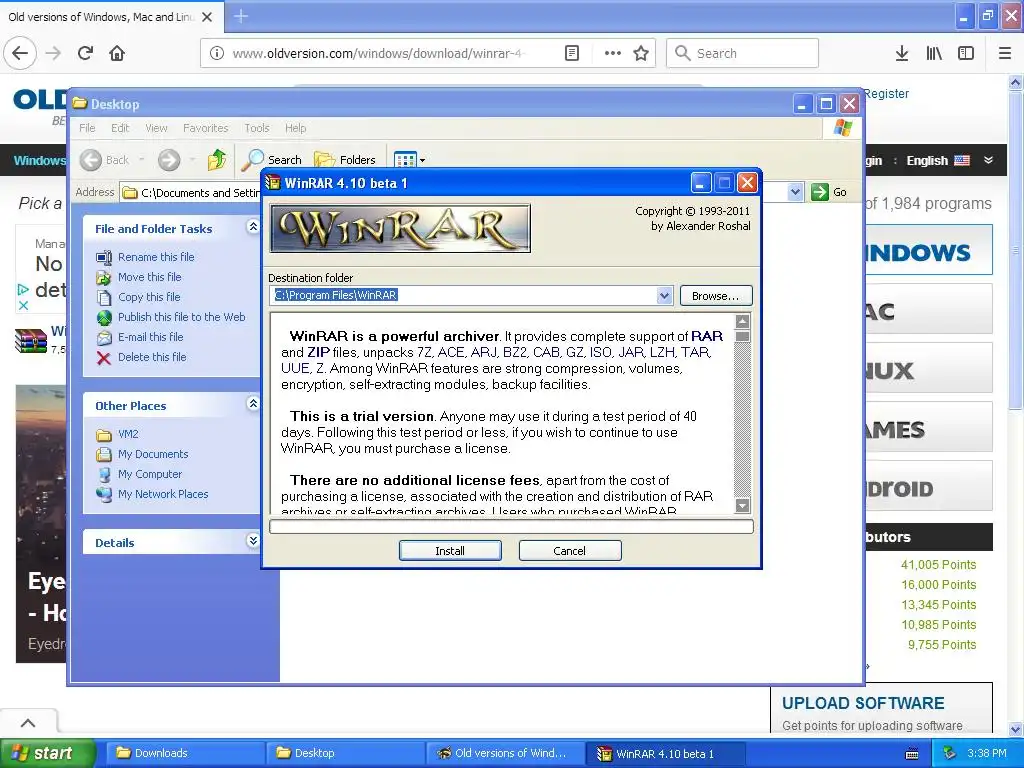The image size is (1024, 768).
Task: Close the Old versions of Windows tab
Action: (207, 17)
